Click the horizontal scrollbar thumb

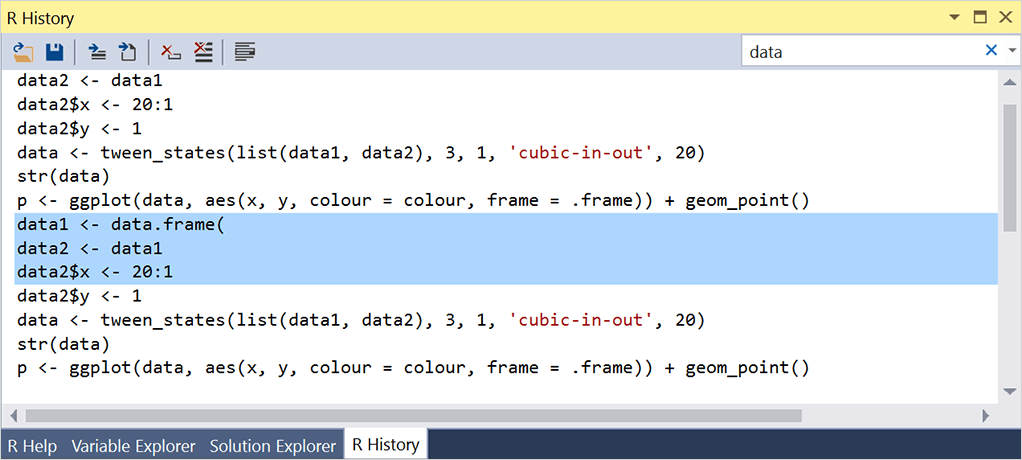pyautogui.click(x=413, y=415)
